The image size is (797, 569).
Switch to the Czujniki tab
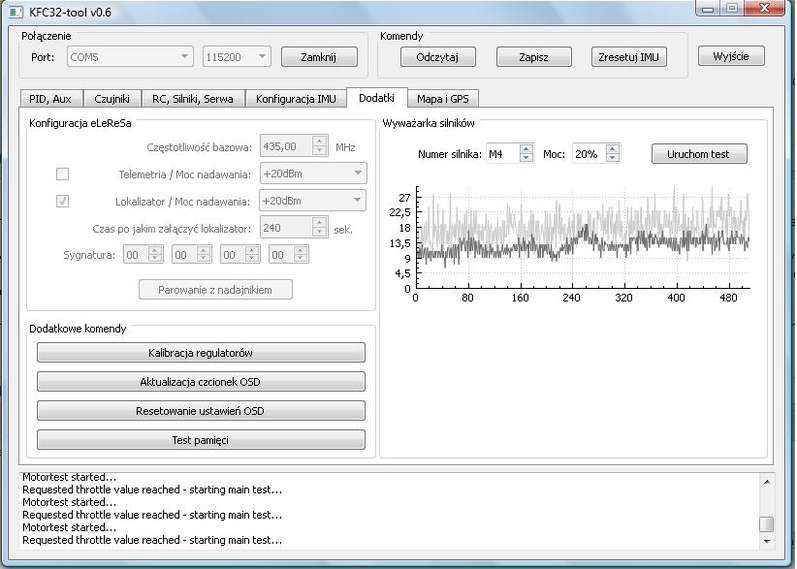tap(112, 99)
